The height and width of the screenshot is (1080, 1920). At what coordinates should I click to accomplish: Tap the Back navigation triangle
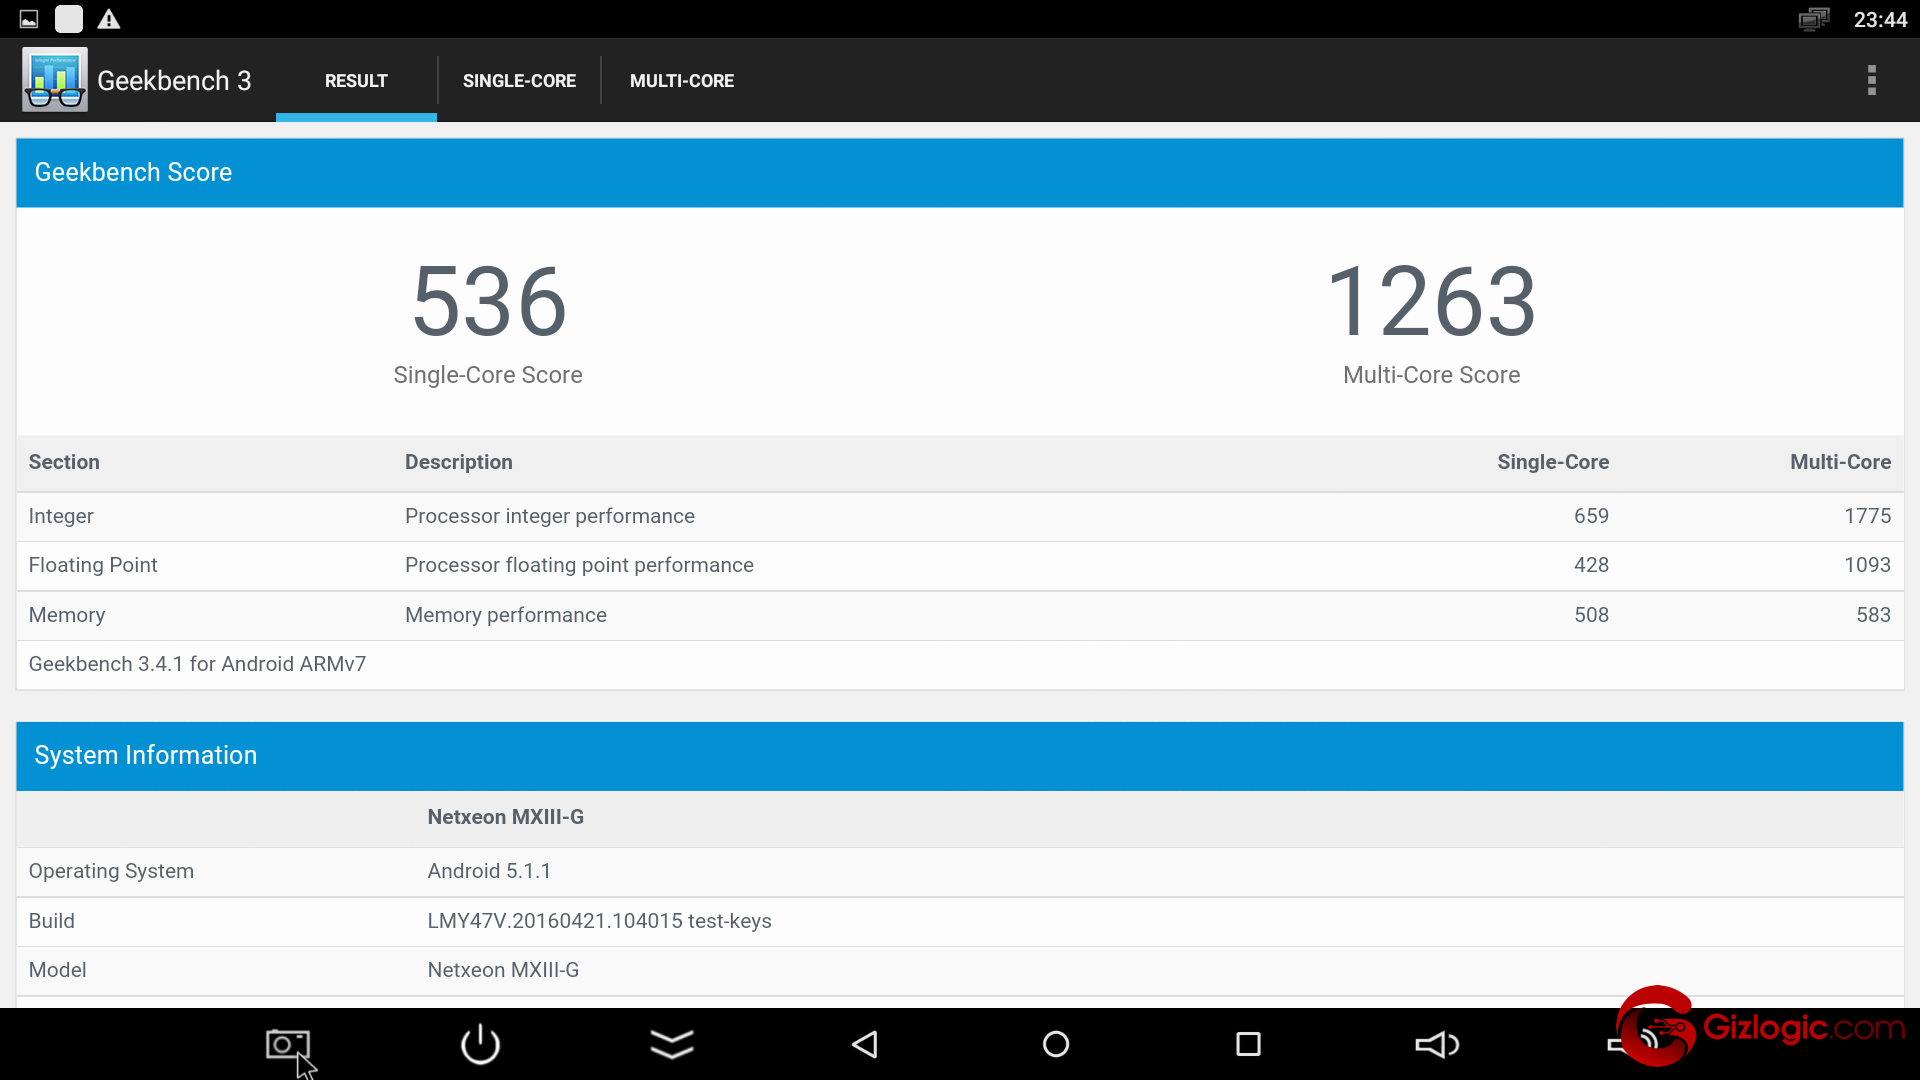tap(865, 1044)
